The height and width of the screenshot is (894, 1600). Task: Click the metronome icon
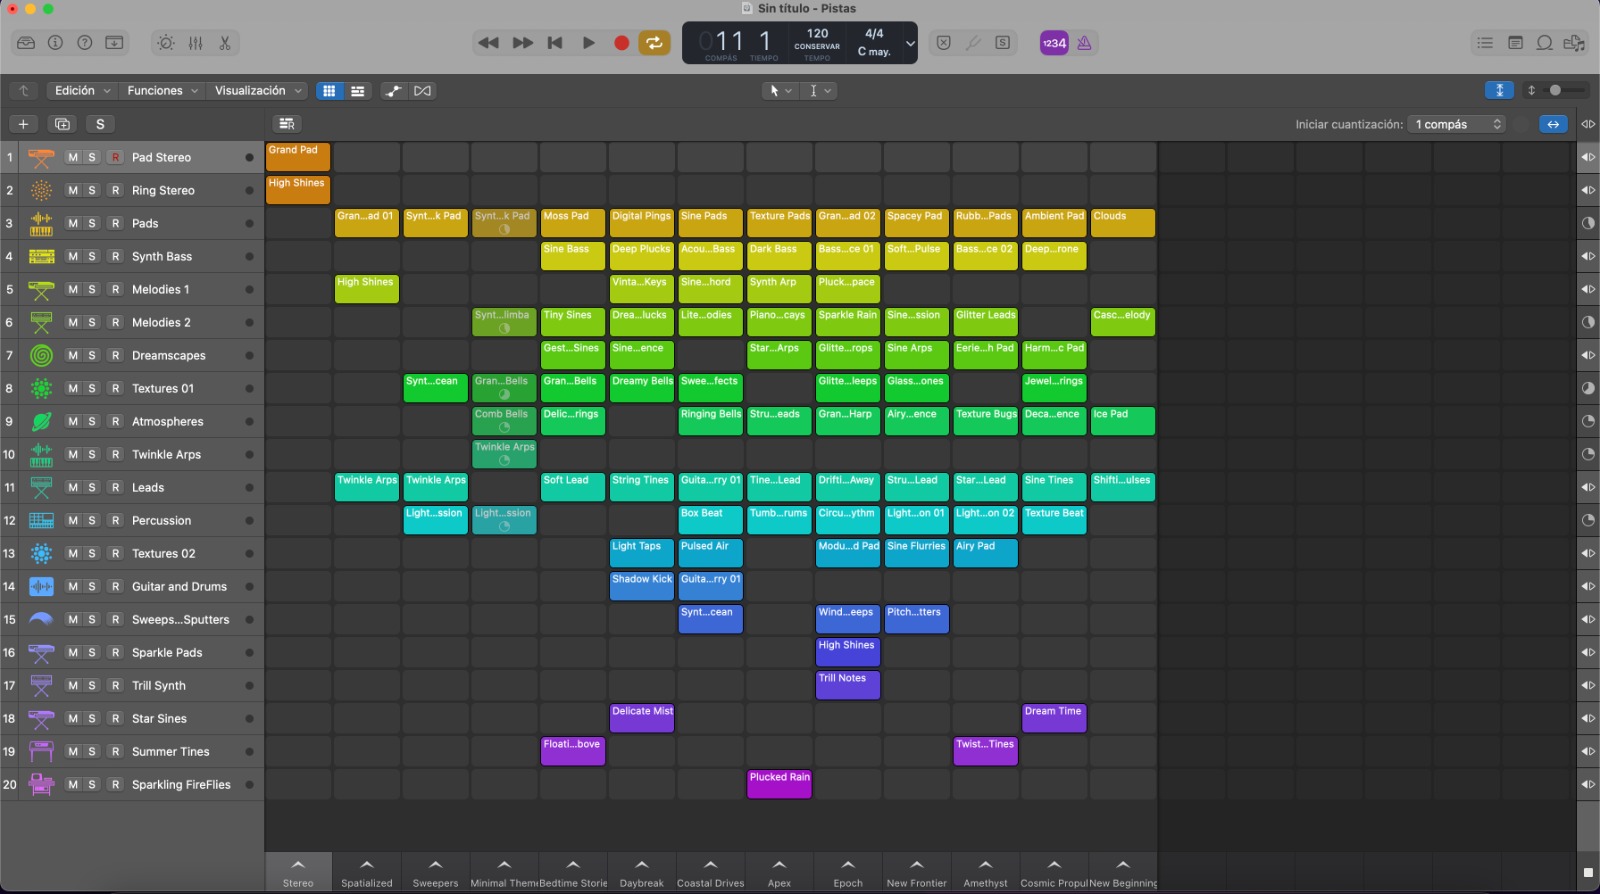click(1084, 43)
